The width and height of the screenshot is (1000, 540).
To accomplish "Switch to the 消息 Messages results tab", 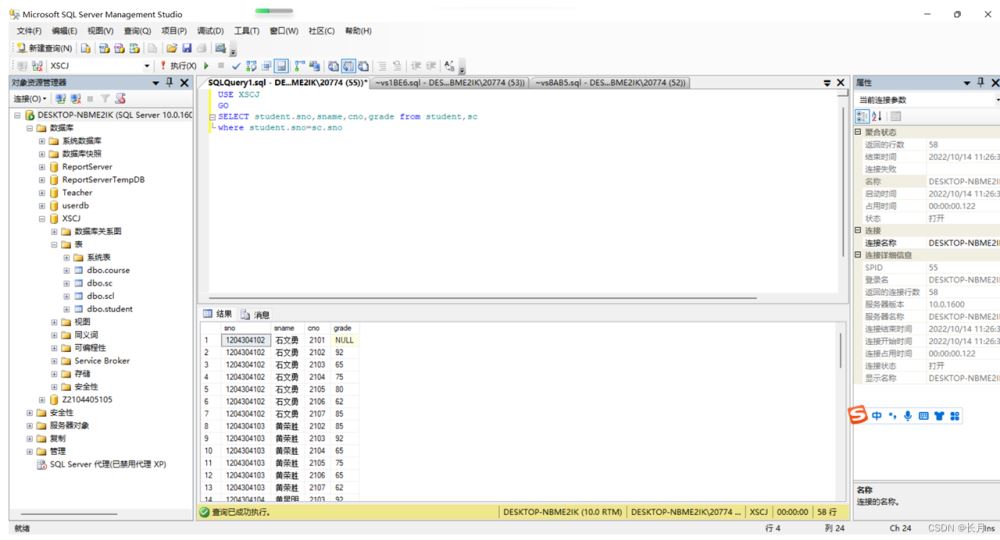I will 255,314.
